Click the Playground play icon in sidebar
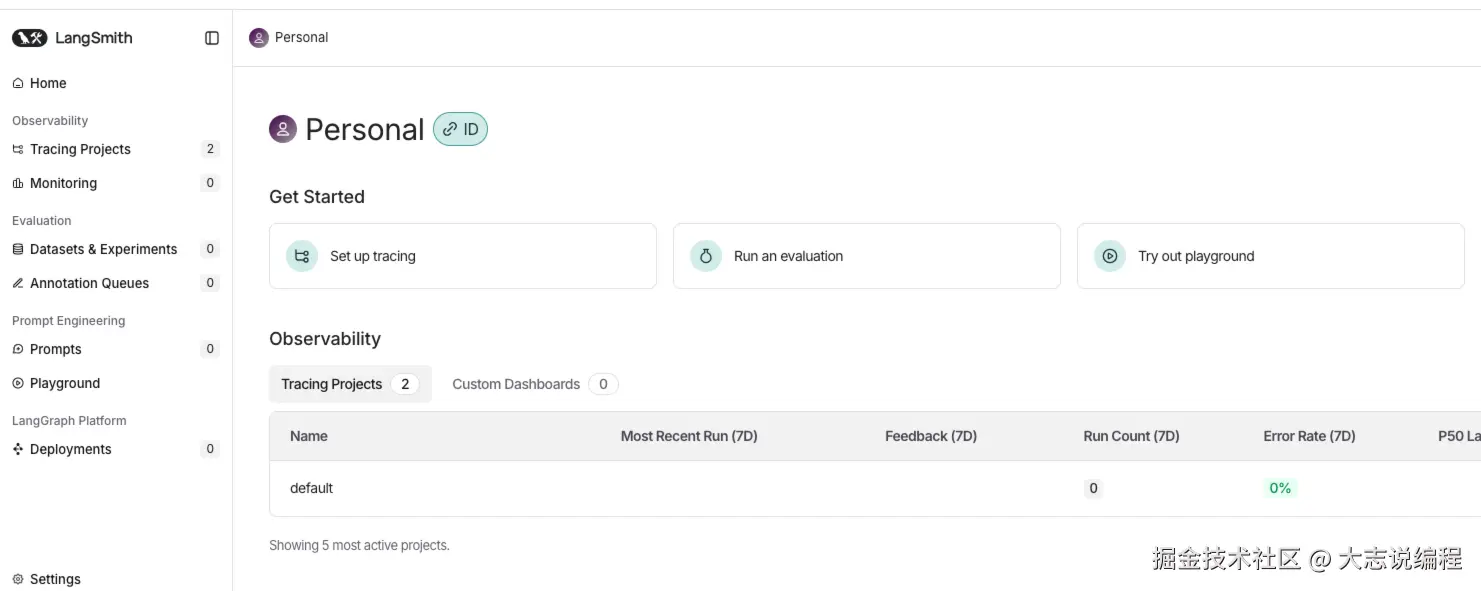This screenshot has height=591, width=1481. [x=17, y=383]
